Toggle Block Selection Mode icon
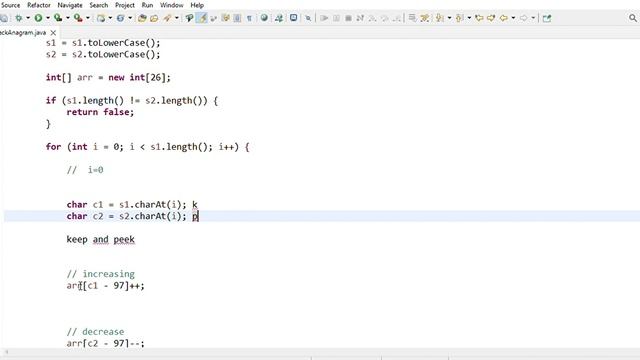Screen dimensions: 640x360 tap(237, 18)
